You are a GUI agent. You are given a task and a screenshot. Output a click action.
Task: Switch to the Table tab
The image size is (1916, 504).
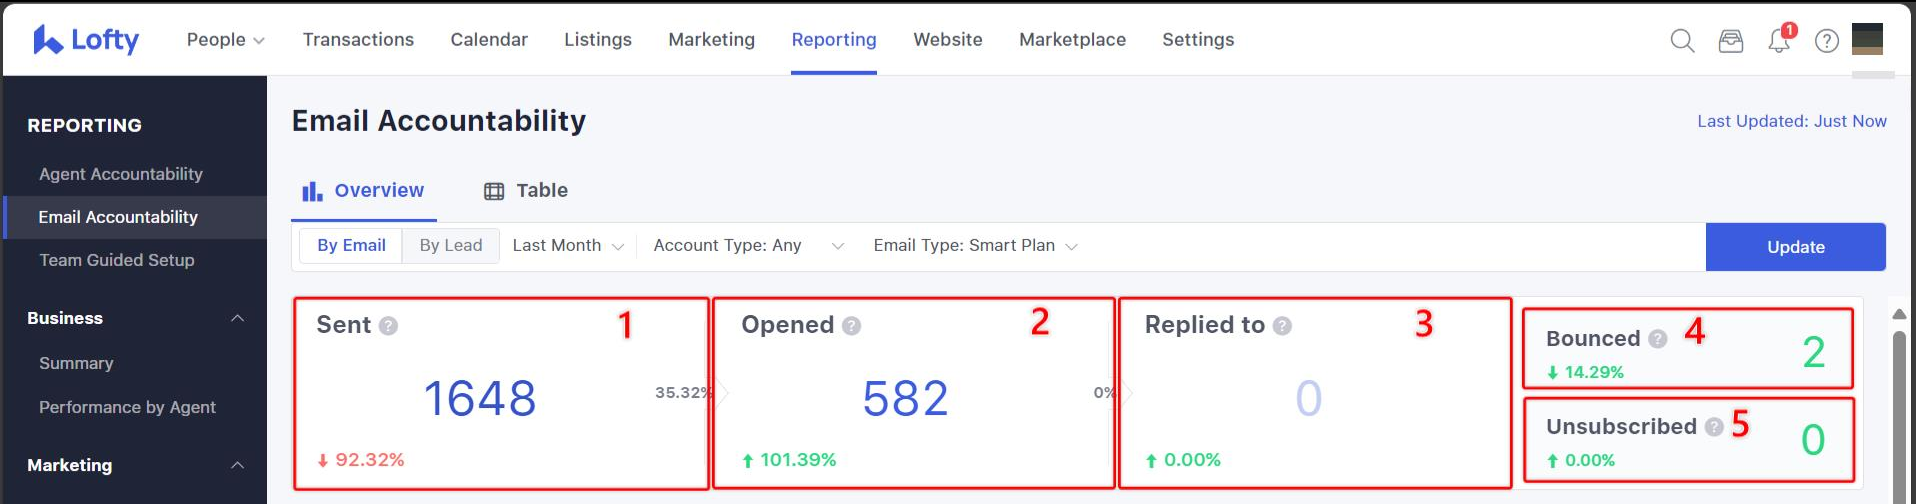(526, 191)
